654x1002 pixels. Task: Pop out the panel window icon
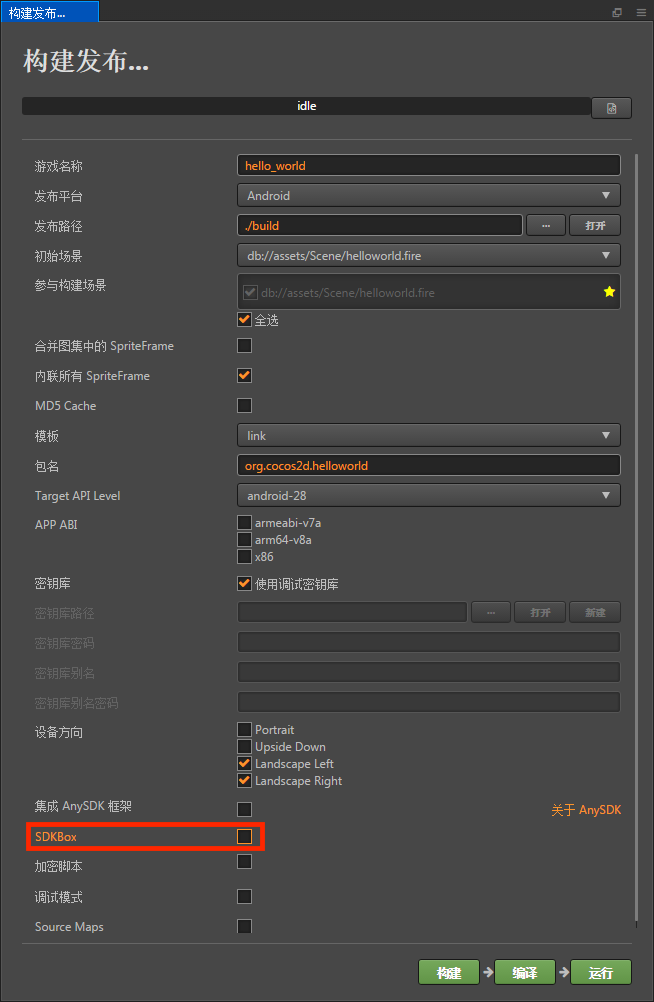[617, 12]
